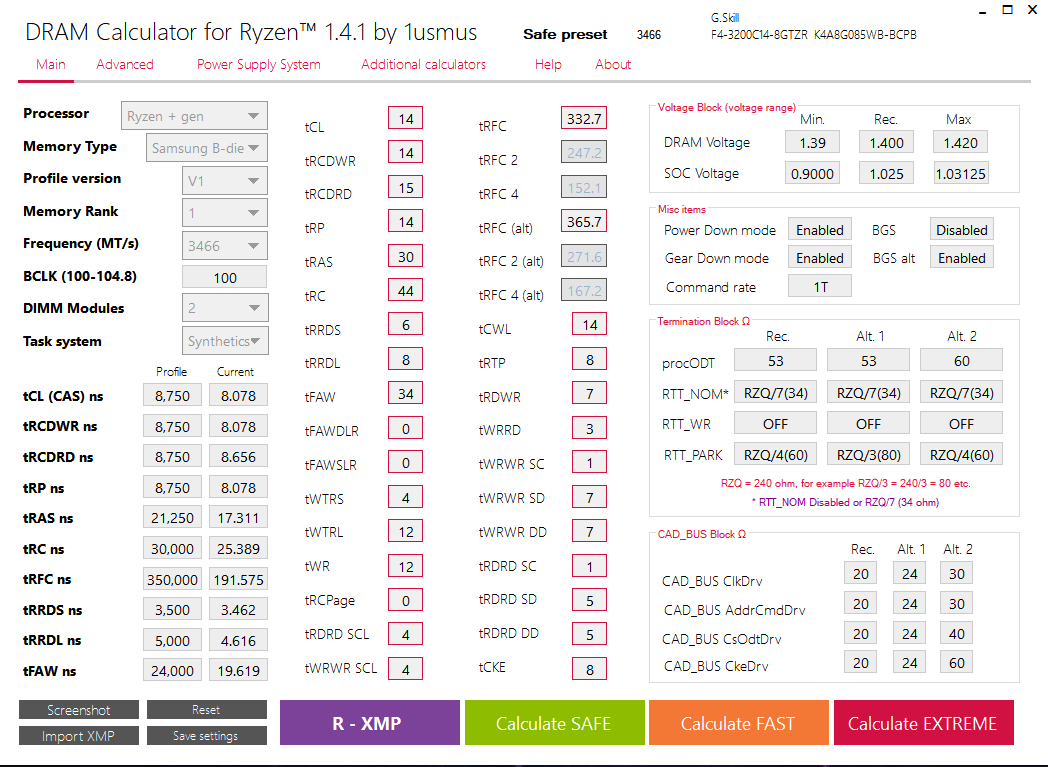Click the tCKE value field
Screen dimensions: 1048x767
(590, 669)
